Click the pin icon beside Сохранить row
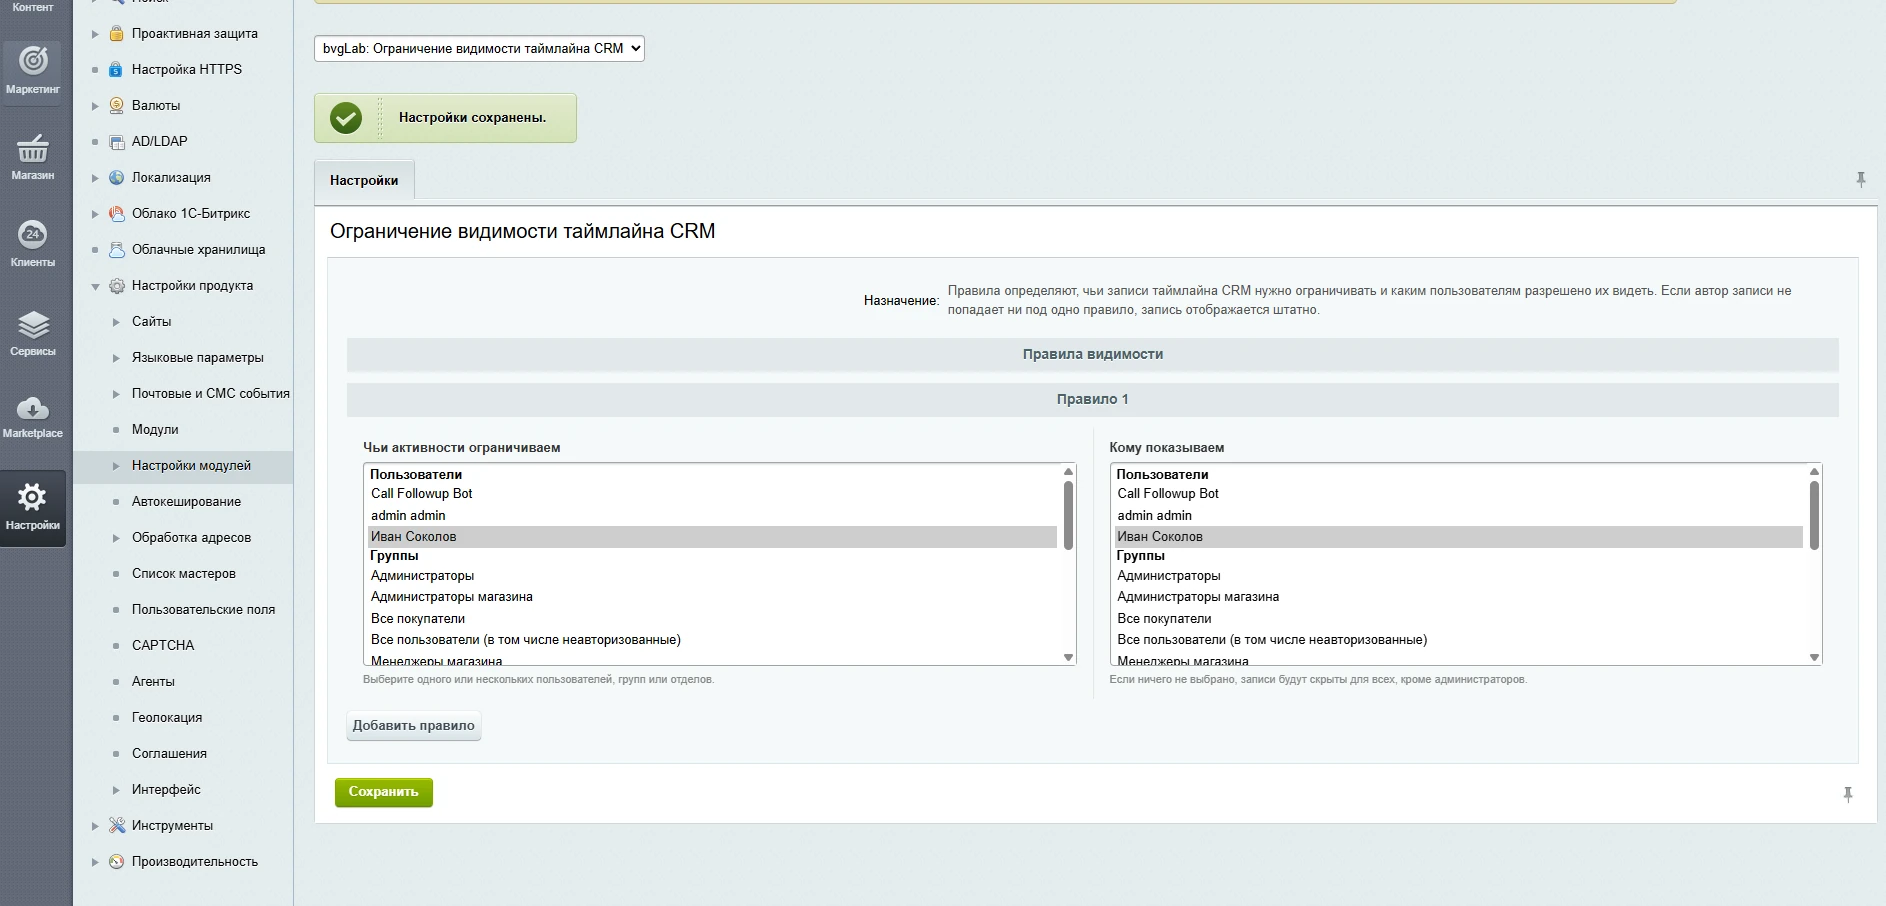Image resolution: width=1886 pixels, height=906 pixels. (x=1847, y=794)
